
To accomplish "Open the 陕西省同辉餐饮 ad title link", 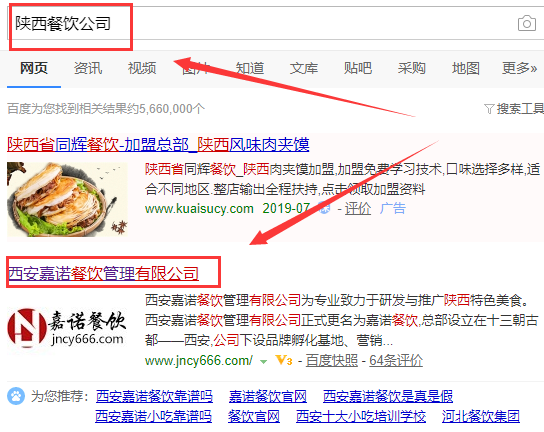I will [158, 144].
